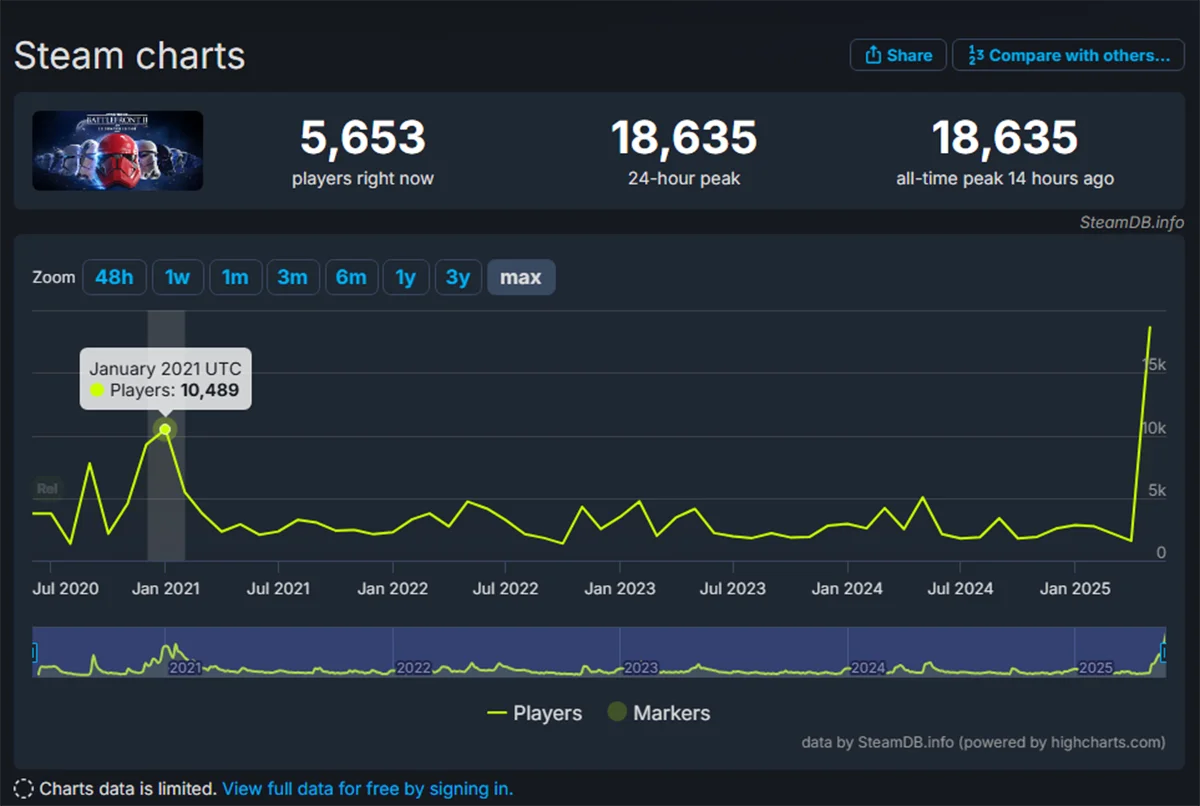Viewport: 1200px width, 806px height.
Task: Click the 'Jan 2024' axis label
Action: coord(847,588)
